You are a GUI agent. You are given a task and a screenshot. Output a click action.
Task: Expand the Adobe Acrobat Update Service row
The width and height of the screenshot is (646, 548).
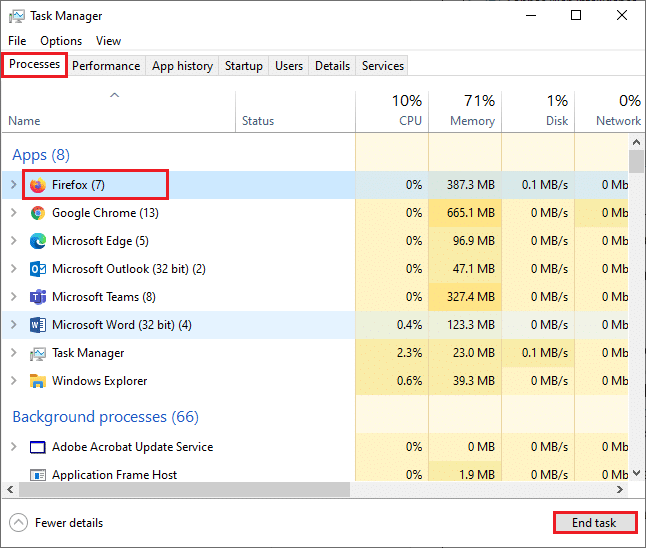[14, 447]
